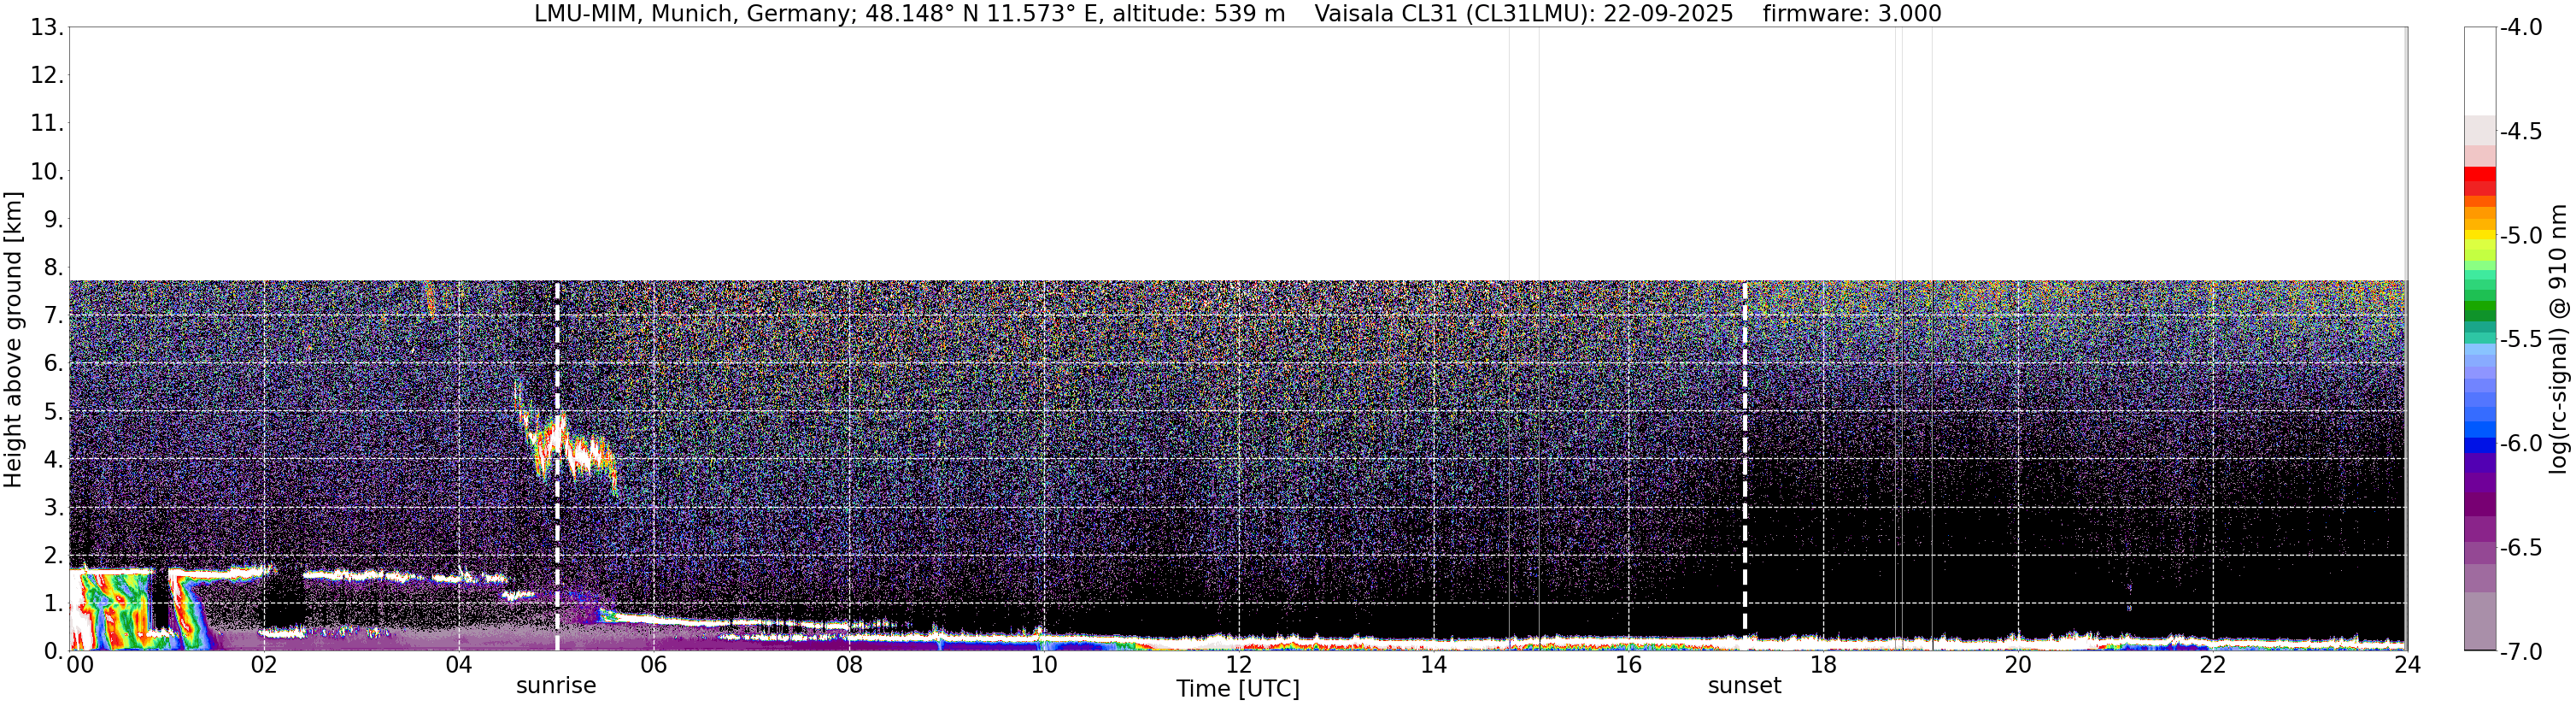Viewport: 2576px width, 706px height.
Task: Click the '-7.0' tick label on the colorbar
Action: pos(2521,651)
